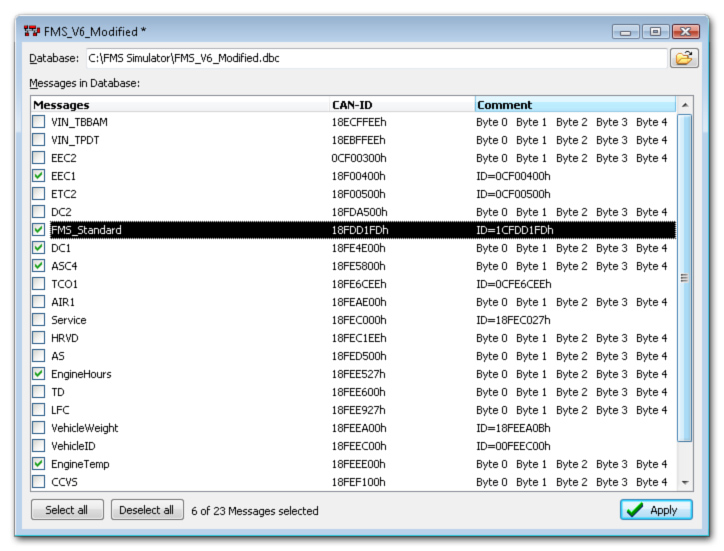Click the Deselect all button
Viewport: 724px width, 551px height.
[147, 510]
